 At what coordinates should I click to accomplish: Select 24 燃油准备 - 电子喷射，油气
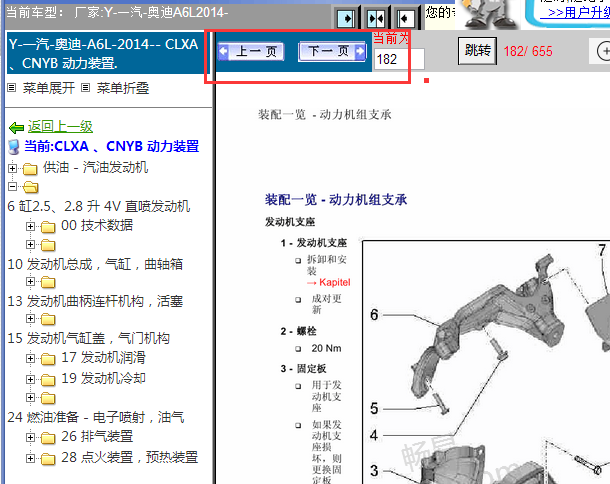pos(96,417)
